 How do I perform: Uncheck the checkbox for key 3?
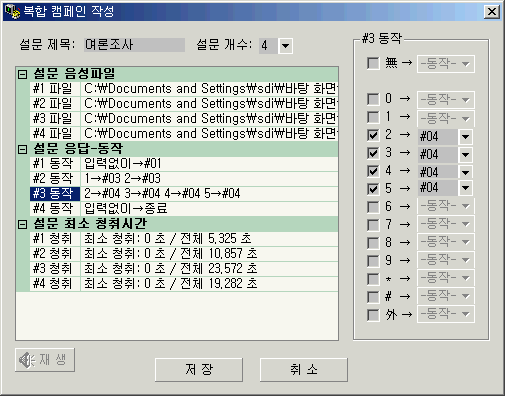tap(373, 153)
